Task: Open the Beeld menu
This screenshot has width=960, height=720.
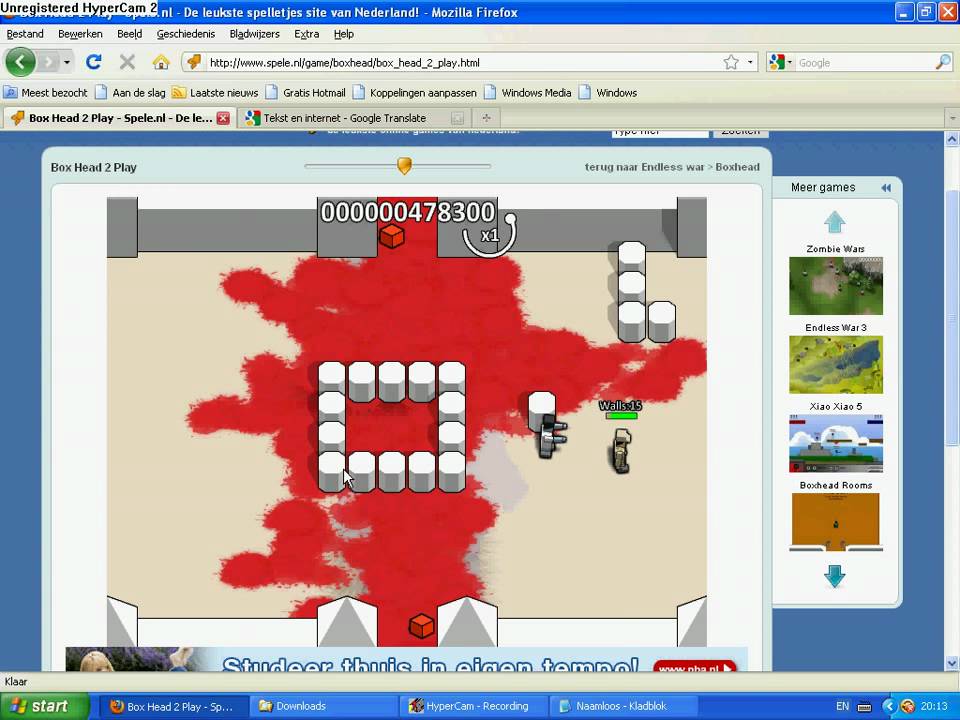Action: pyautogui.click(x=130, y=34)
